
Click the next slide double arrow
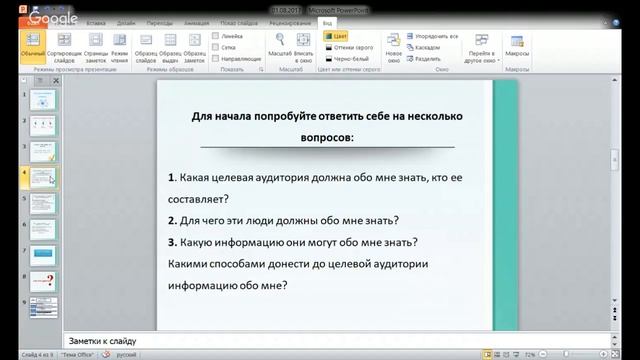coord(615,318)
